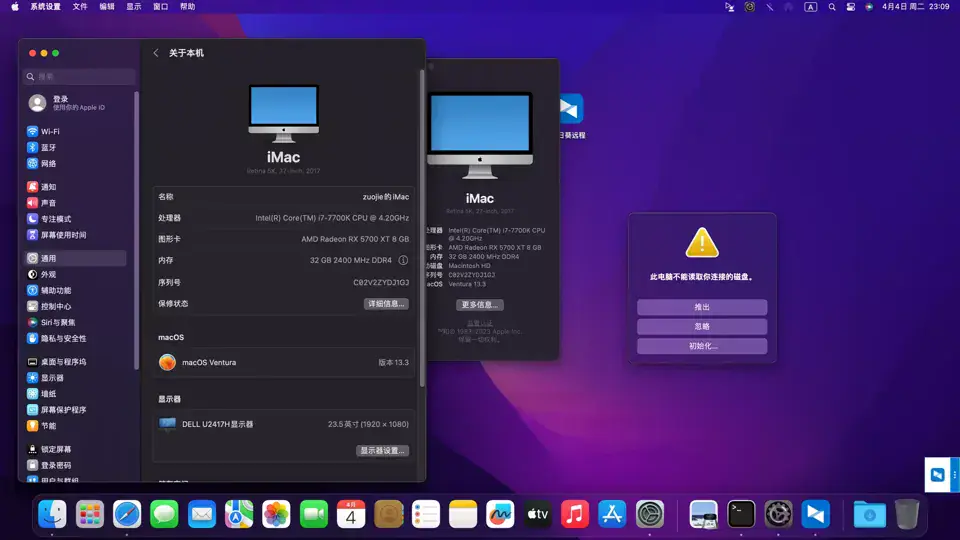960x540 pixels.
Task: Select 通用 general in sidebar
Action: click(76, 258)
